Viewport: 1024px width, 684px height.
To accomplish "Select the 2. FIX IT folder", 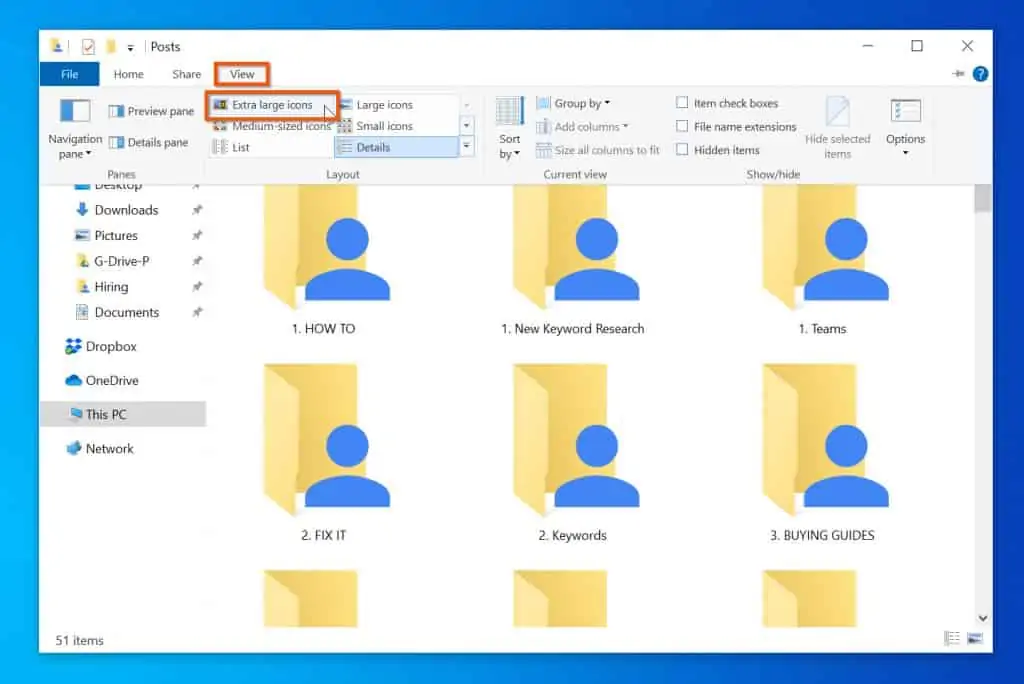I will (325, 454).
